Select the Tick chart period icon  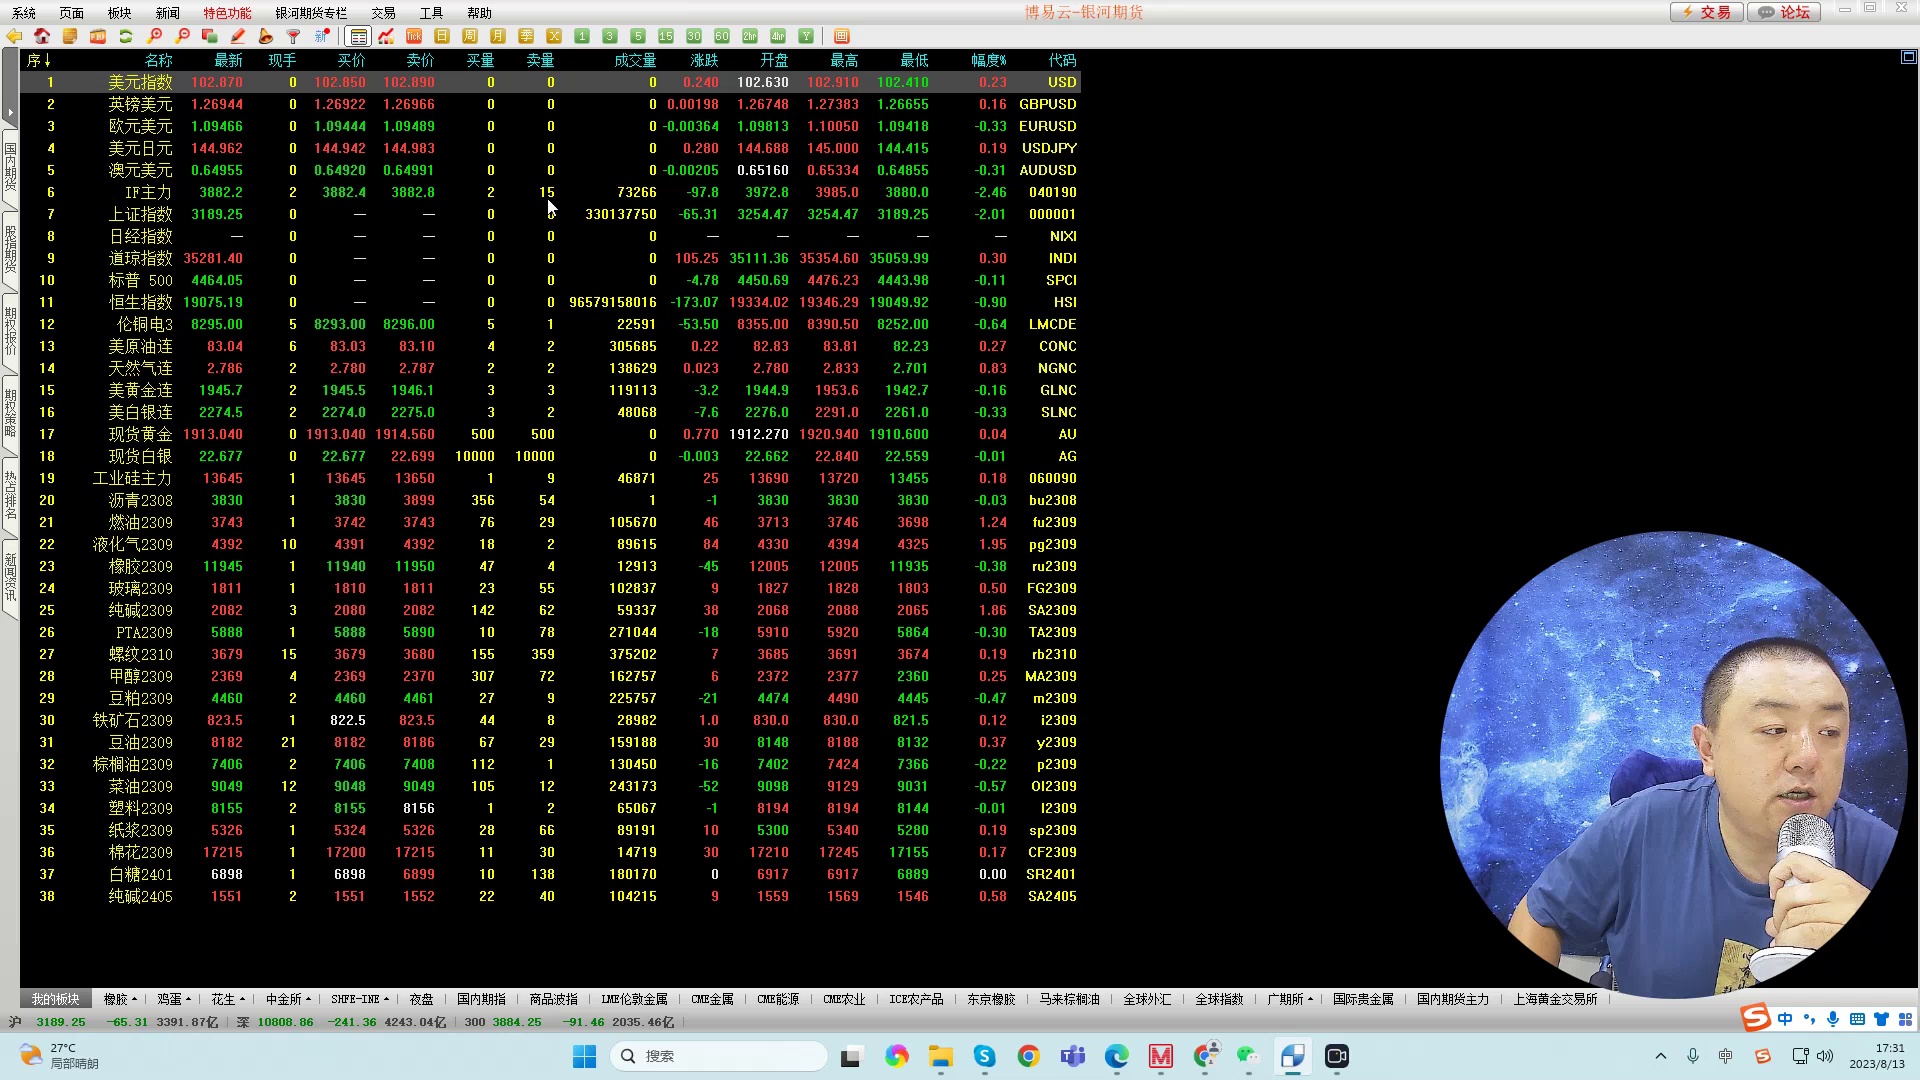(414, 36)
